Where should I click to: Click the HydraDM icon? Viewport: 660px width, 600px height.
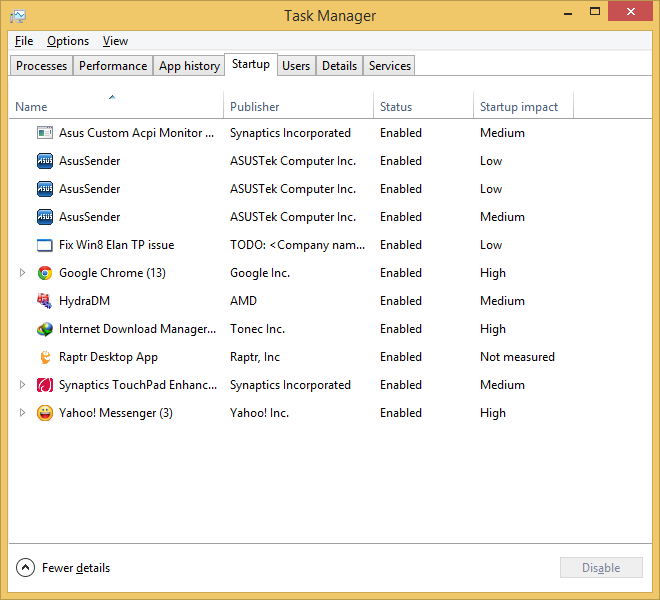click(45, 301)
